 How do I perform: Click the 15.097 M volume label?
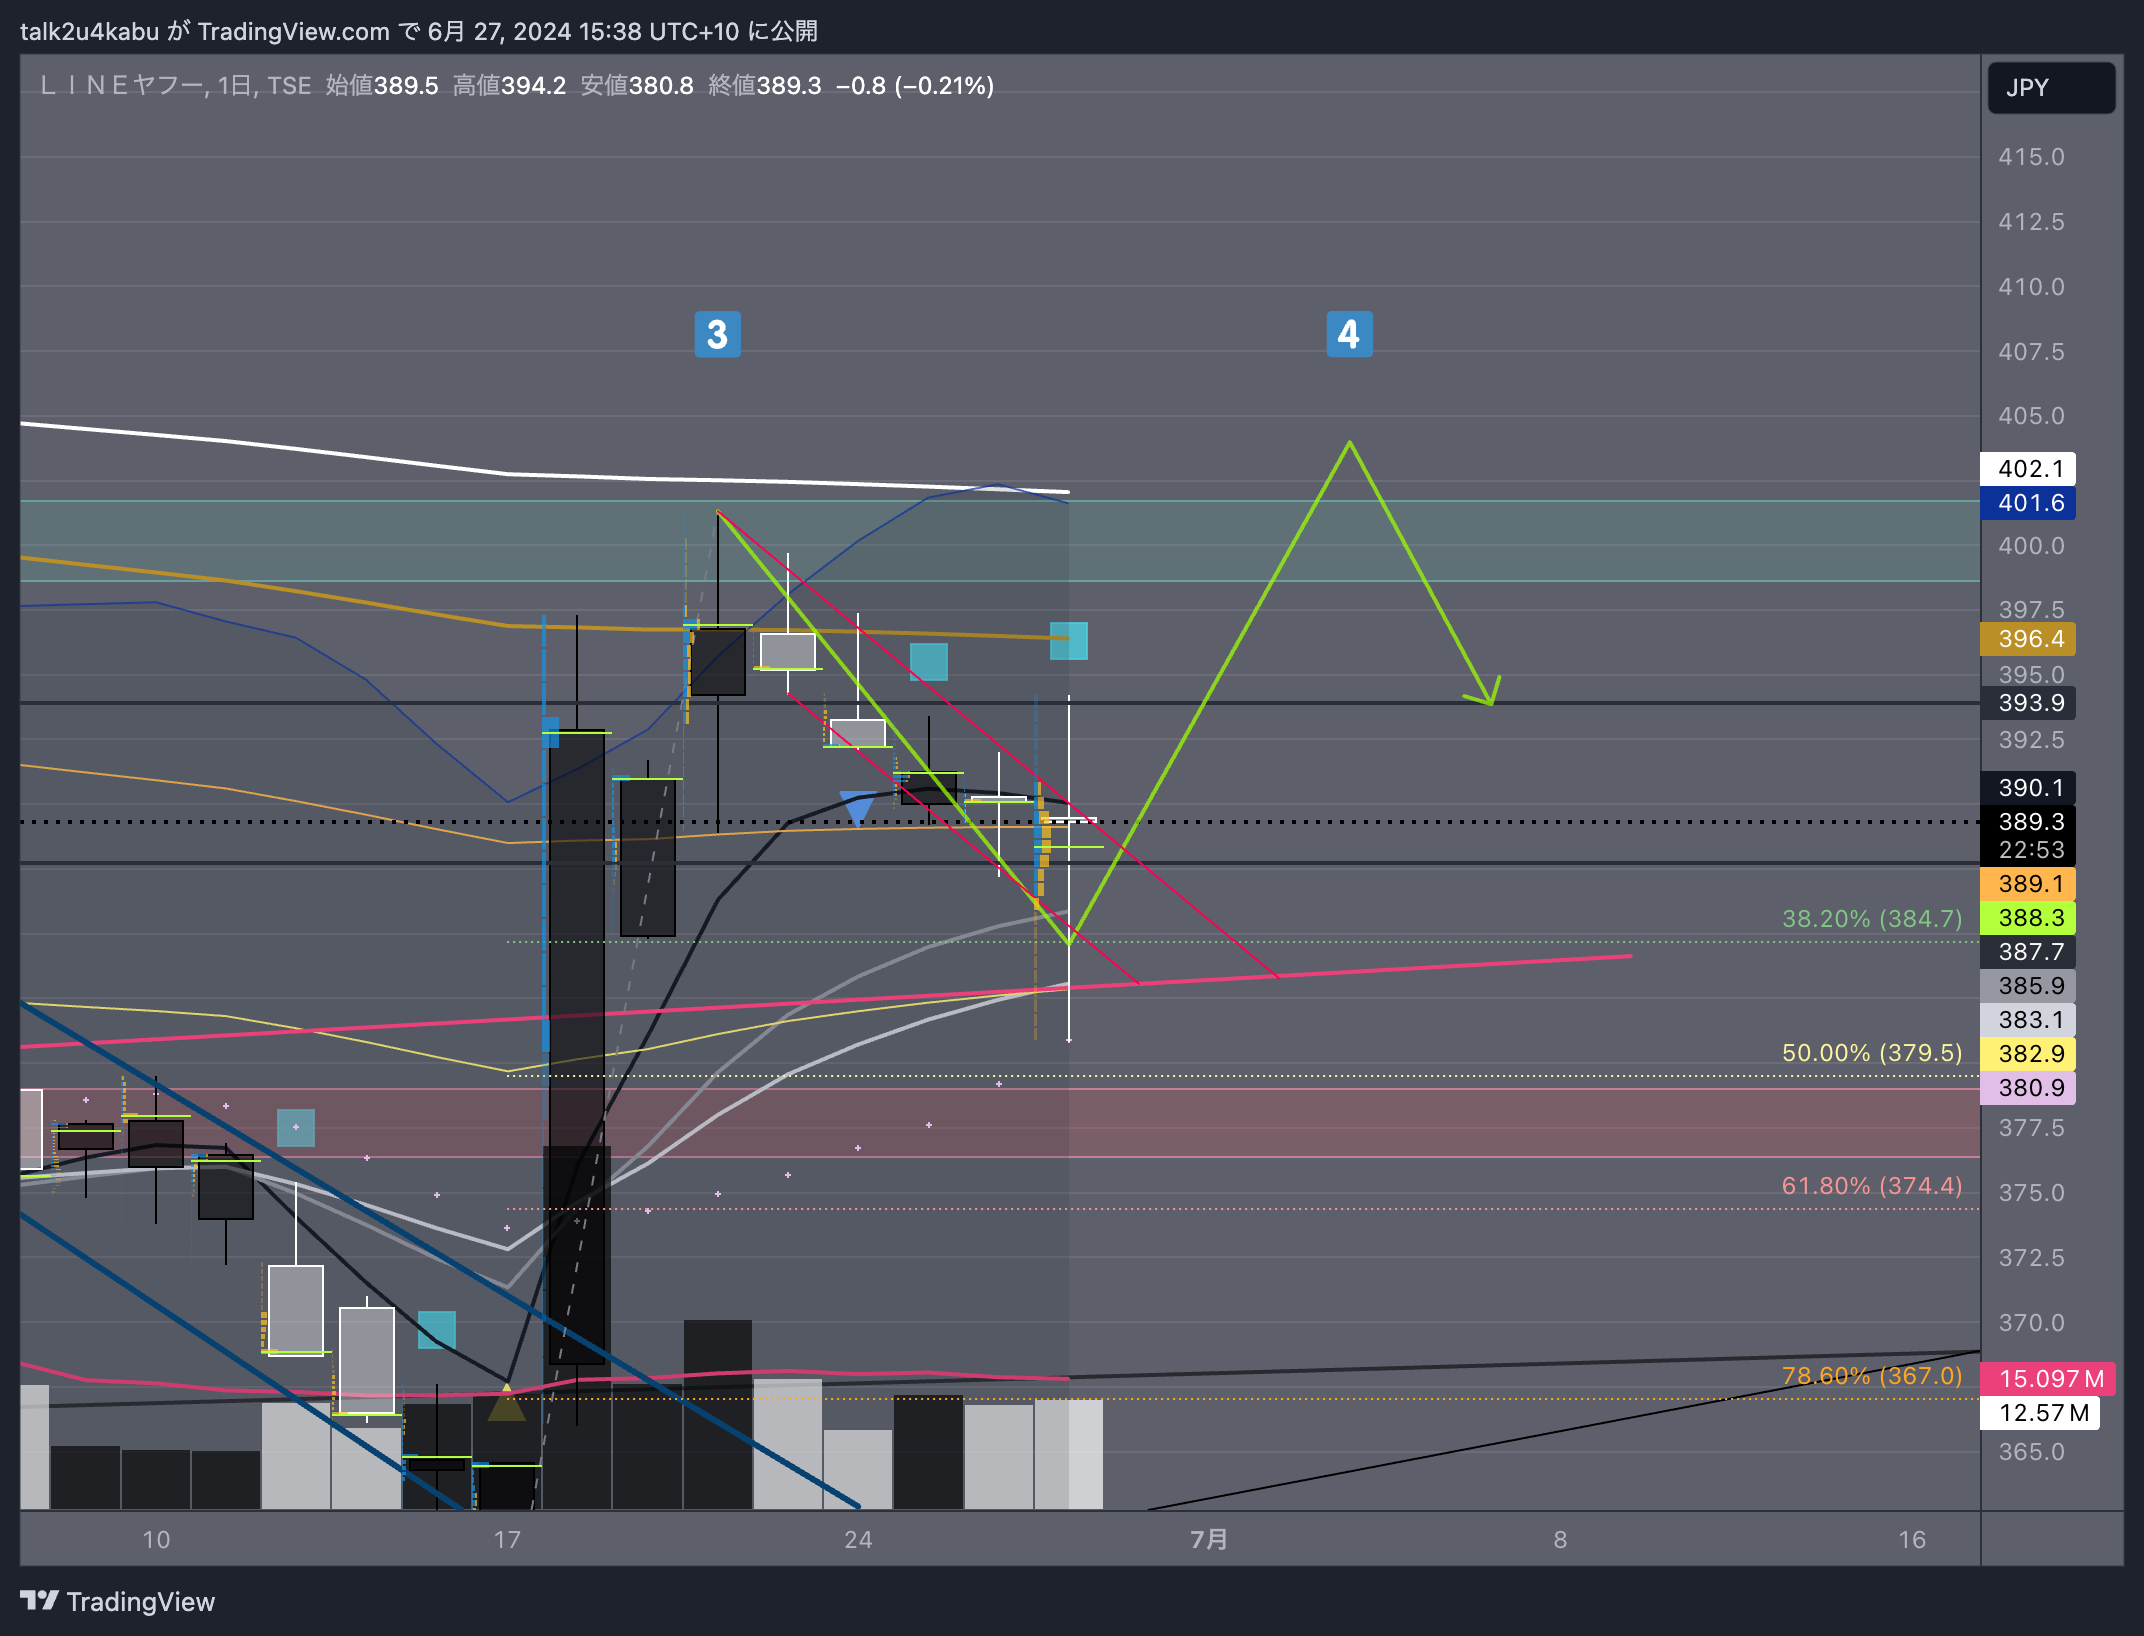tap(2048, 1379)
